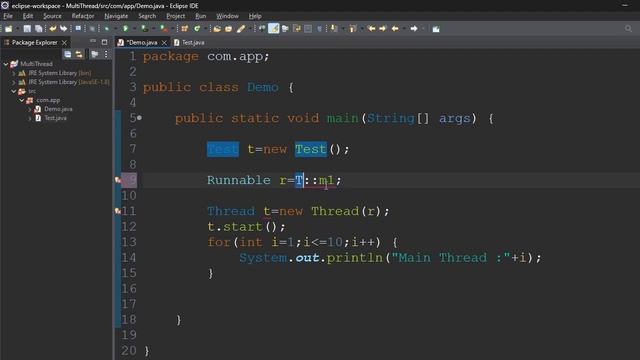Collapse the com.app package node

click(22, 100)
